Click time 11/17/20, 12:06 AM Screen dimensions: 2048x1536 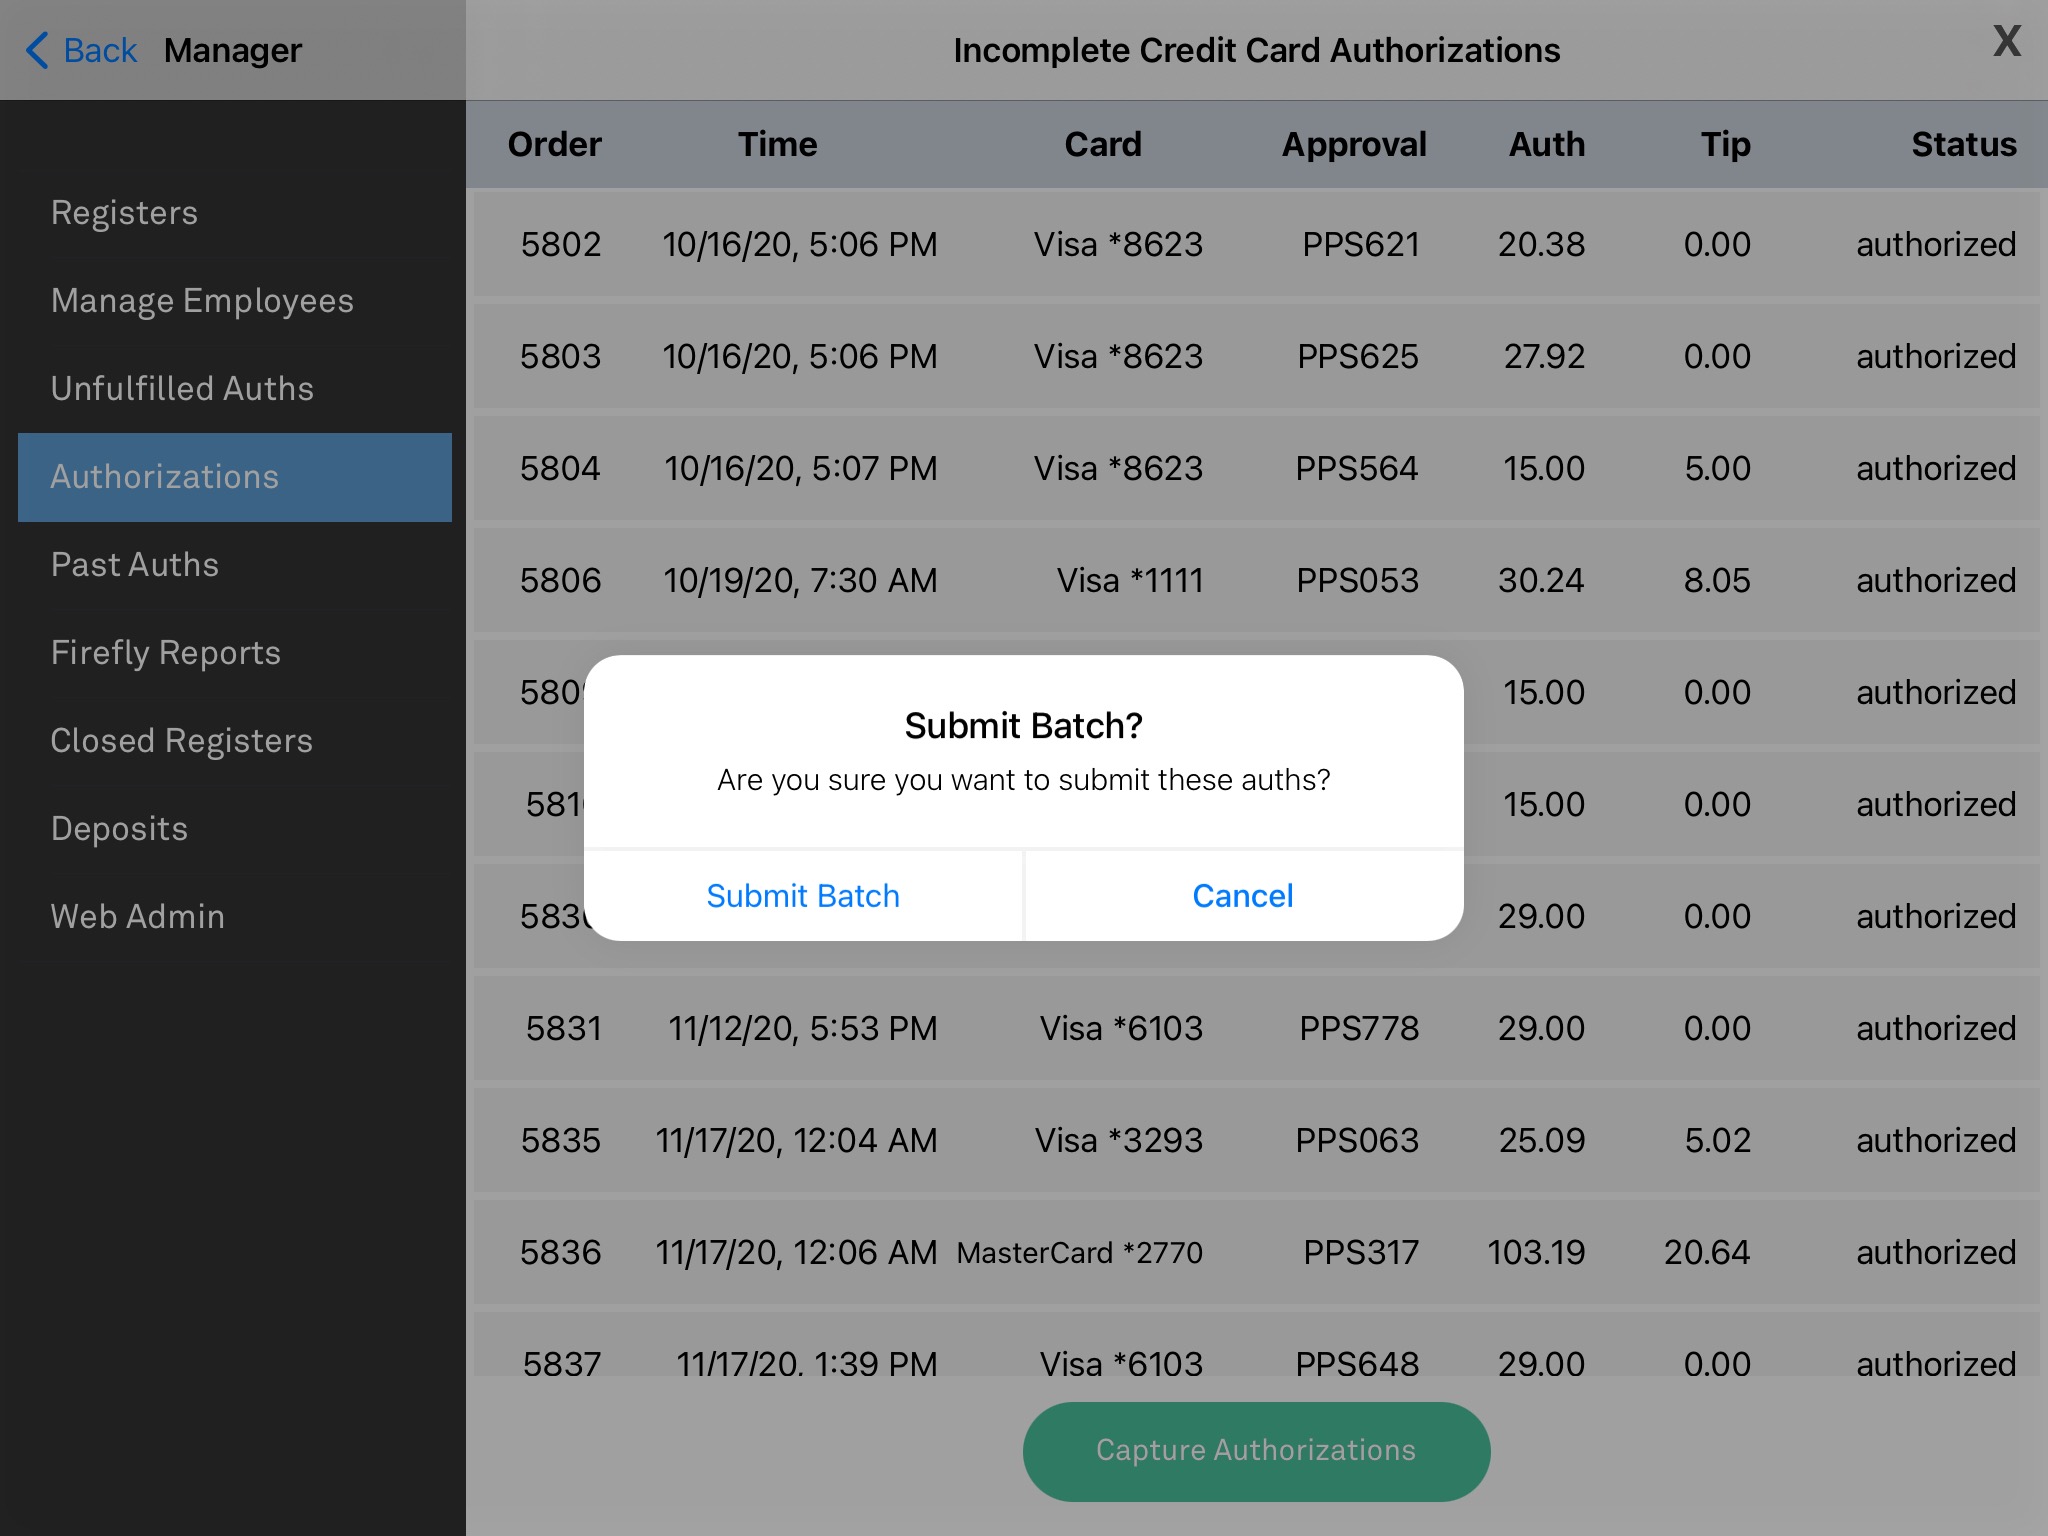(x=796, y=1252)
